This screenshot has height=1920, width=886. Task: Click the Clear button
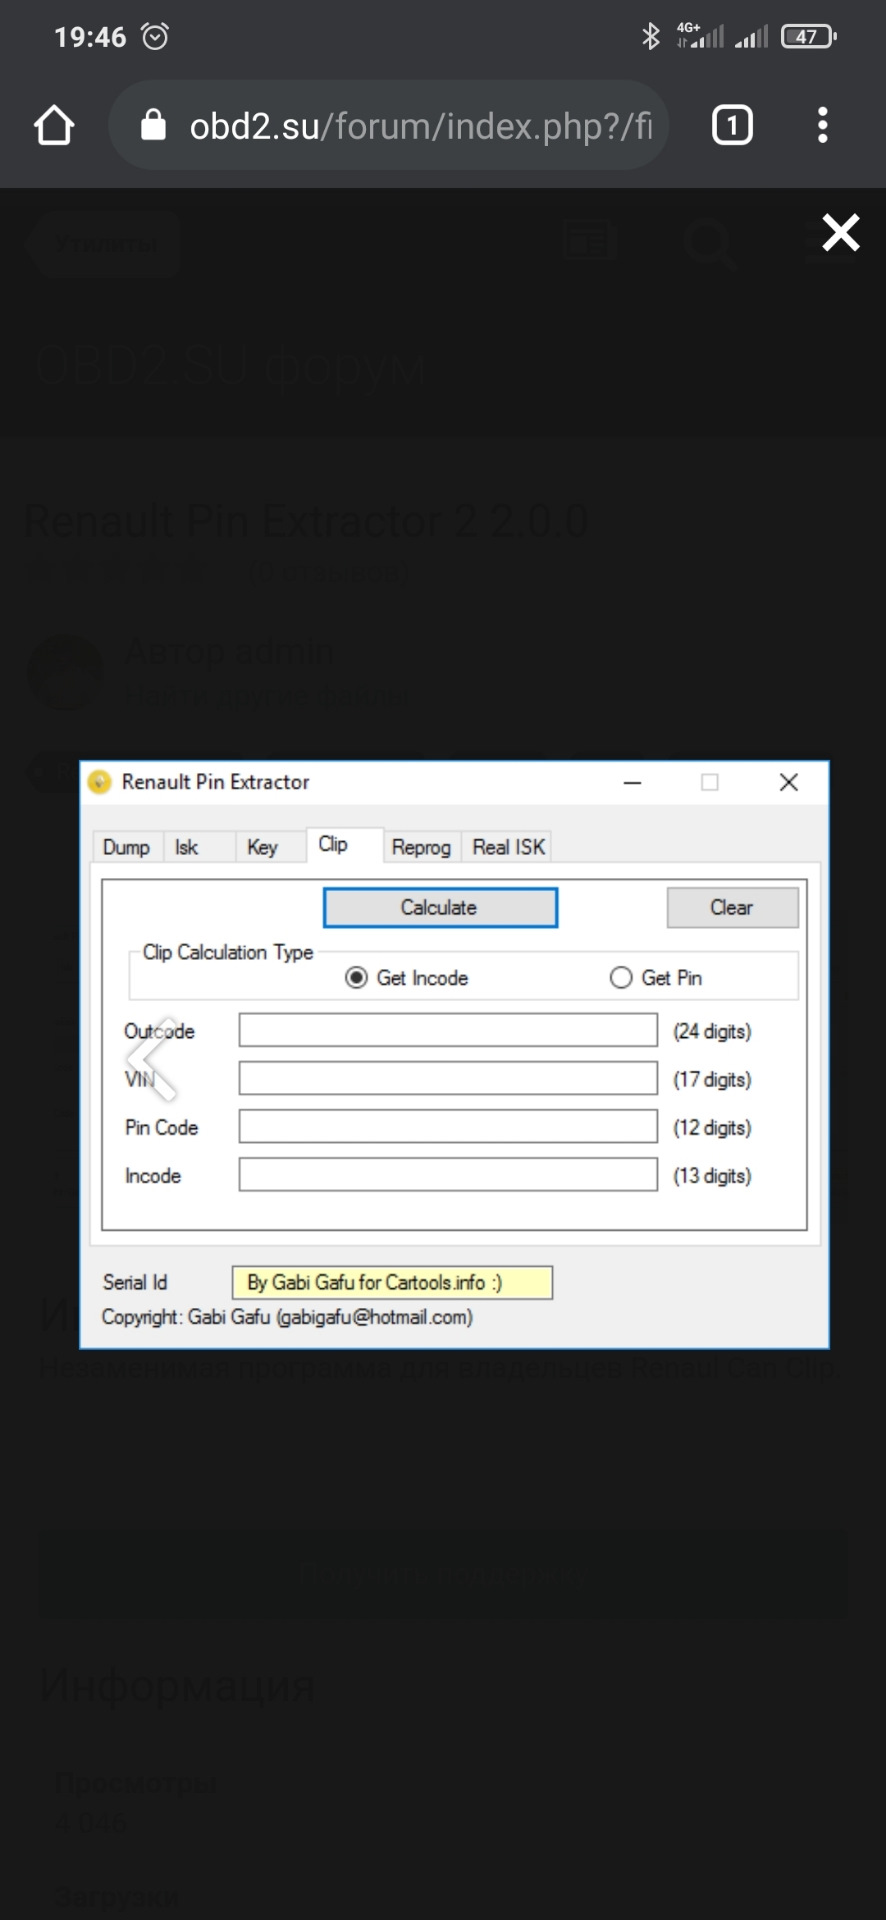[732, 907]
